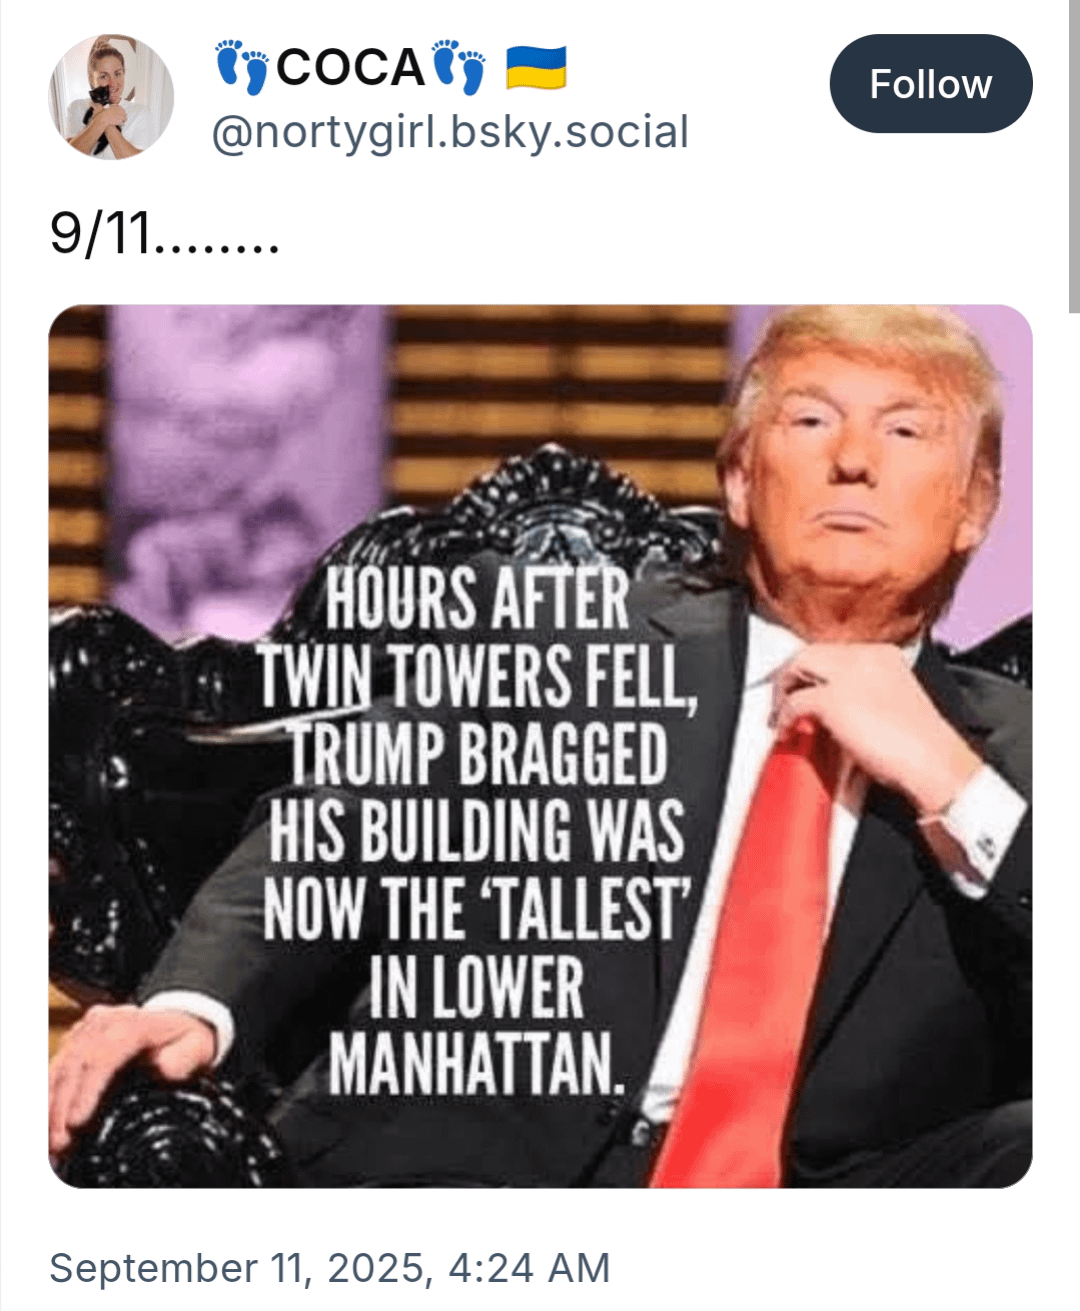The image size is (1080, 1311).
Task: Click the 'TRUMP BRAGGED' caption line
Action: (477, 754)
